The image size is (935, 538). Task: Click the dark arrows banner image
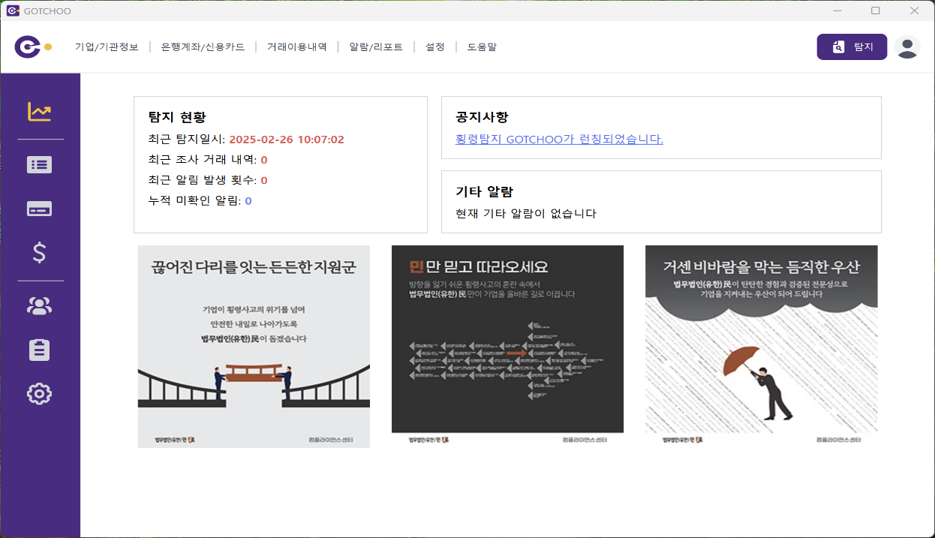click(507, 346)
